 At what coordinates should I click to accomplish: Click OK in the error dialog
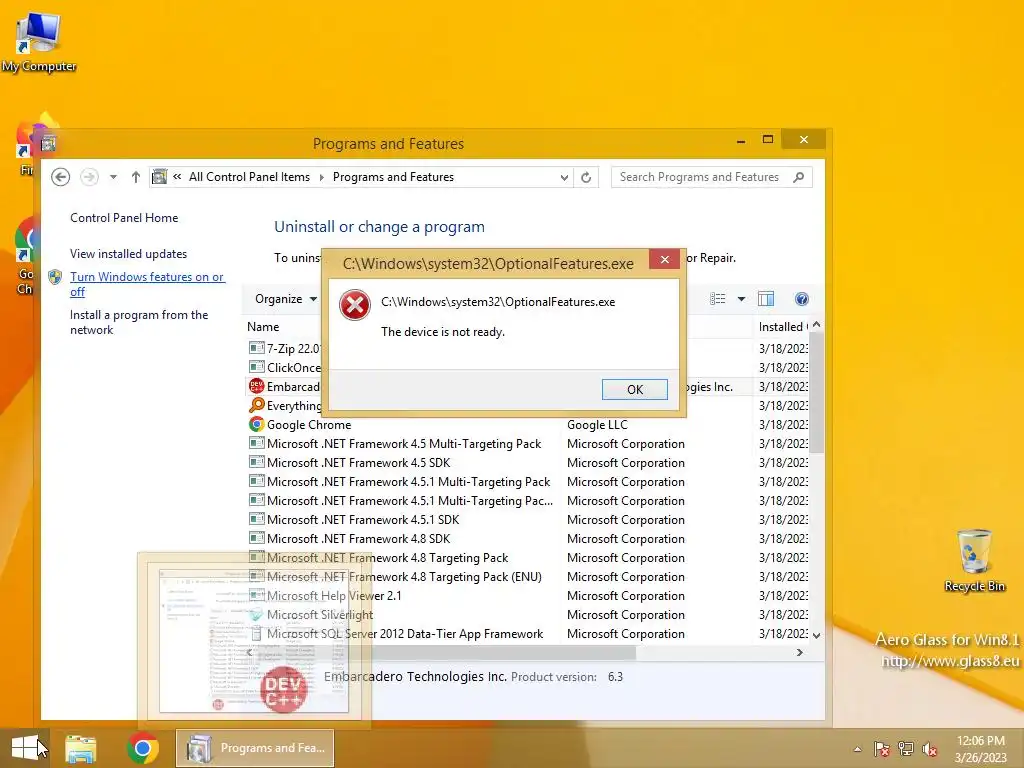[x=634, y=389]
